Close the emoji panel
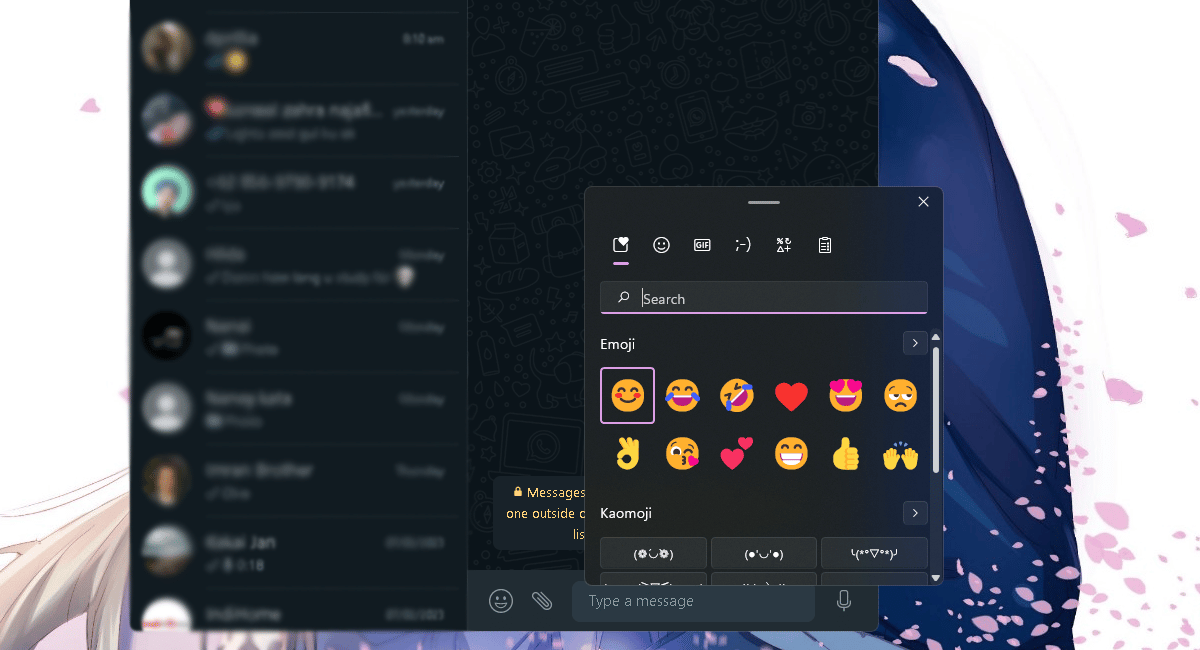 [923, 202]
